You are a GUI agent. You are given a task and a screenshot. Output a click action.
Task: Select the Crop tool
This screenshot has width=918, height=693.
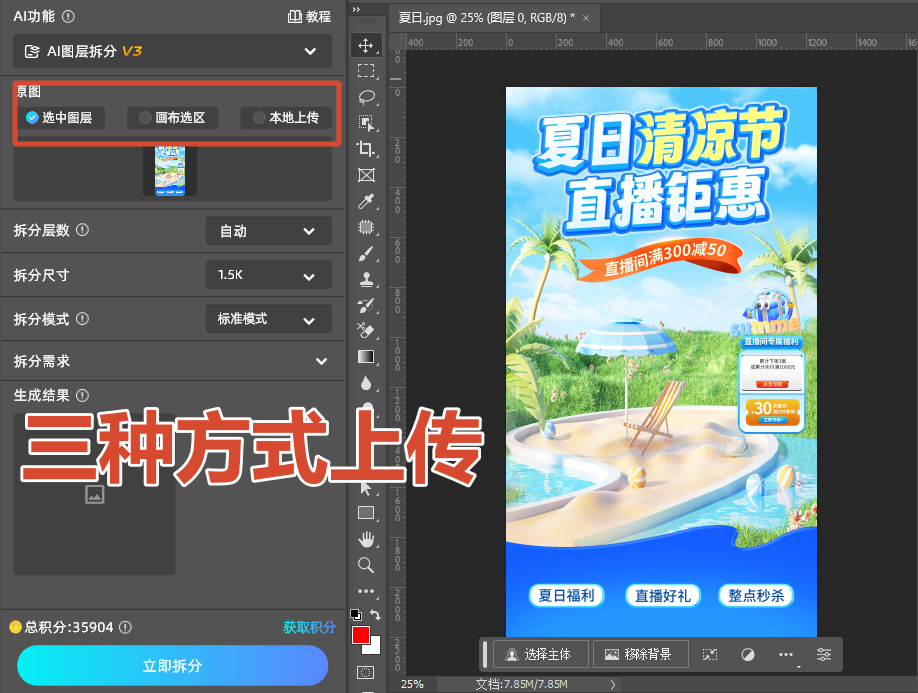[x=366, y=149]
